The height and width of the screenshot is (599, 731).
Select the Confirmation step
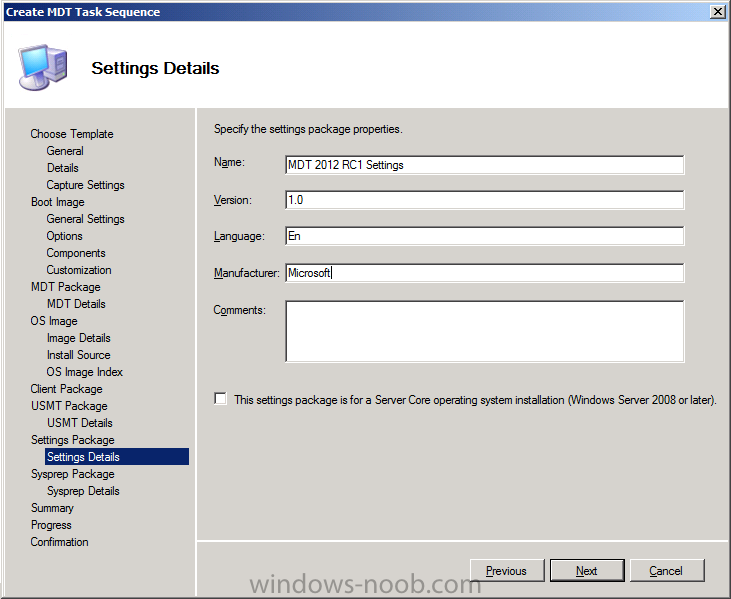point(59,542)
